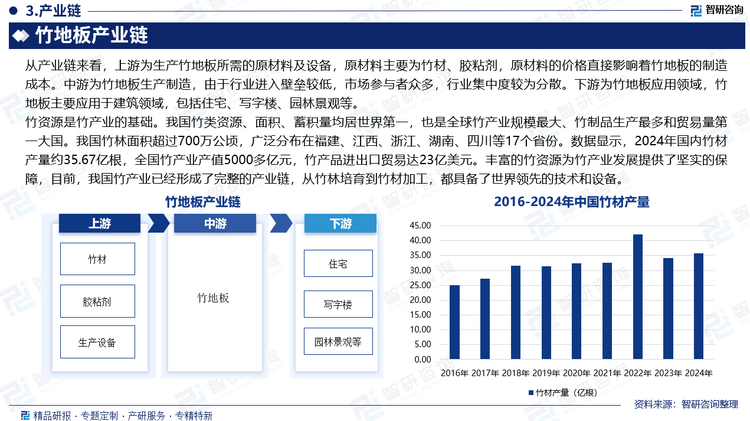Click the 2019年 bar in the chart
The height and width of the screenshot is (421, 750).
point(546,312)
